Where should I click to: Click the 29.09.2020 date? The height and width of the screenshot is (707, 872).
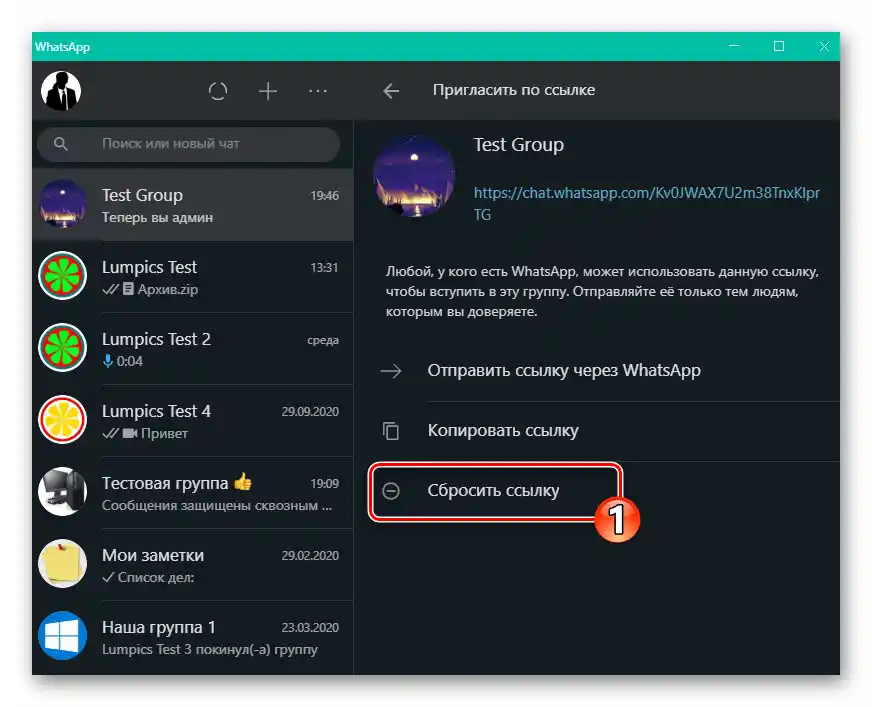(310, 412)
